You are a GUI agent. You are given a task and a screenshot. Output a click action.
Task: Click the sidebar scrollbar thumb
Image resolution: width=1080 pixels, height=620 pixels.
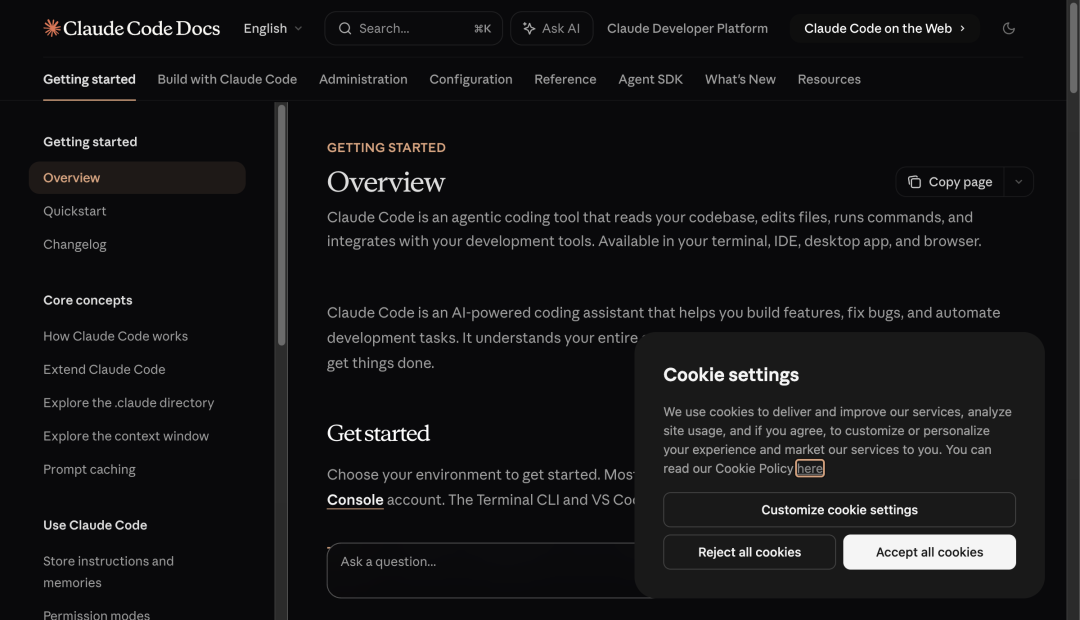[281, 225]
